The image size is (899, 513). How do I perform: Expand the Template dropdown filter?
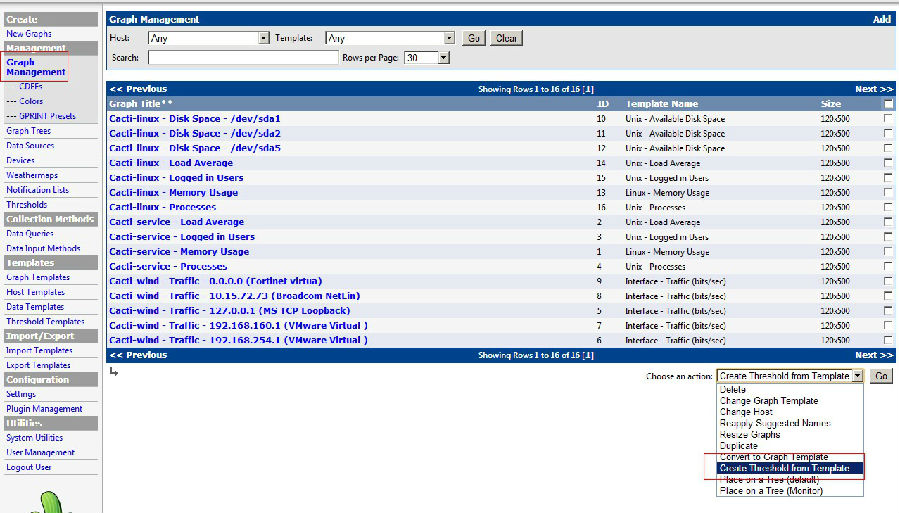tap(390, 38)
